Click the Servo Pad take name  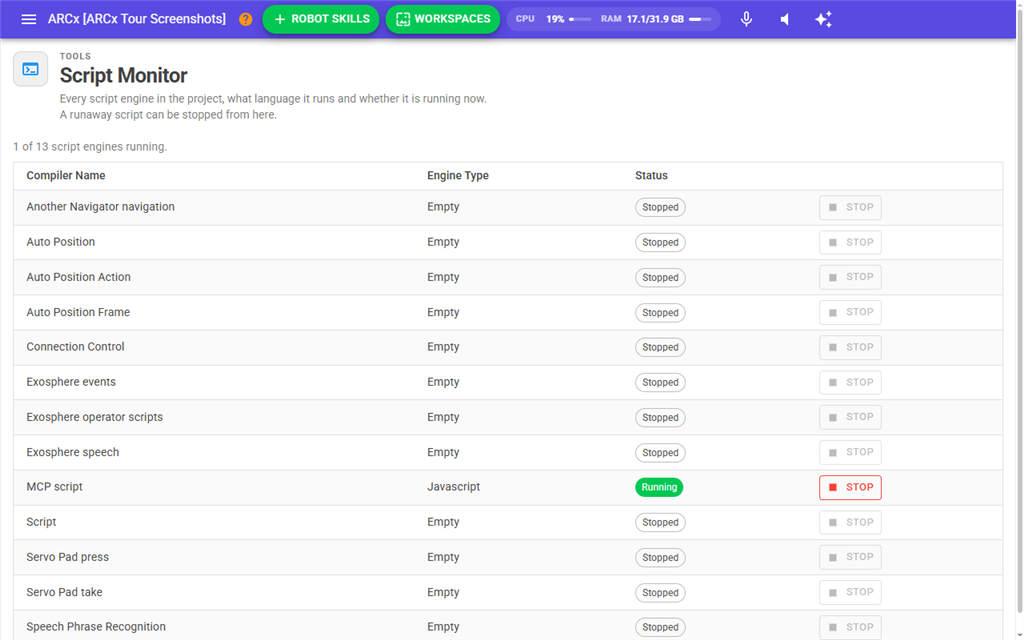pyautogui.click(x=64, y=592)
